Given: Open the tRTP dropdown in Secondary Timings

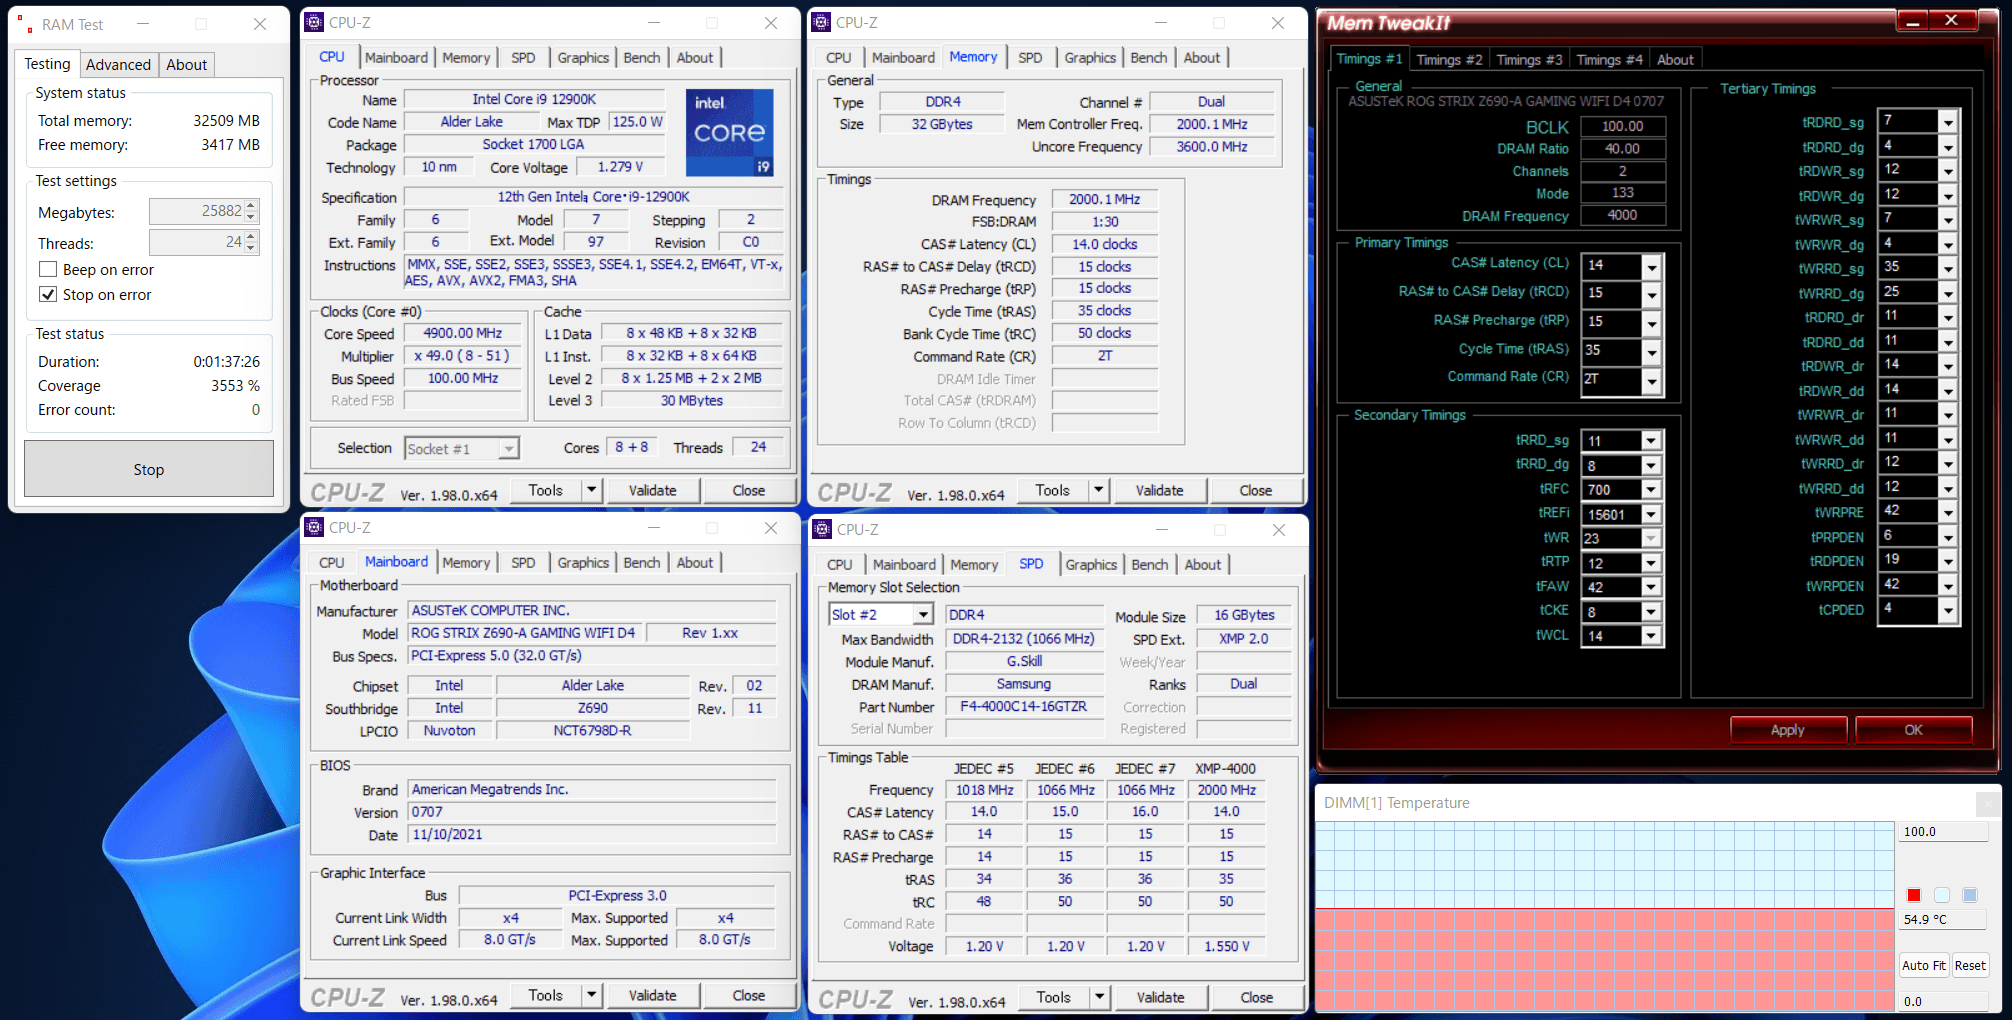Looking at the screenshot, I should pyautogui.click(x=1651, y=563).
